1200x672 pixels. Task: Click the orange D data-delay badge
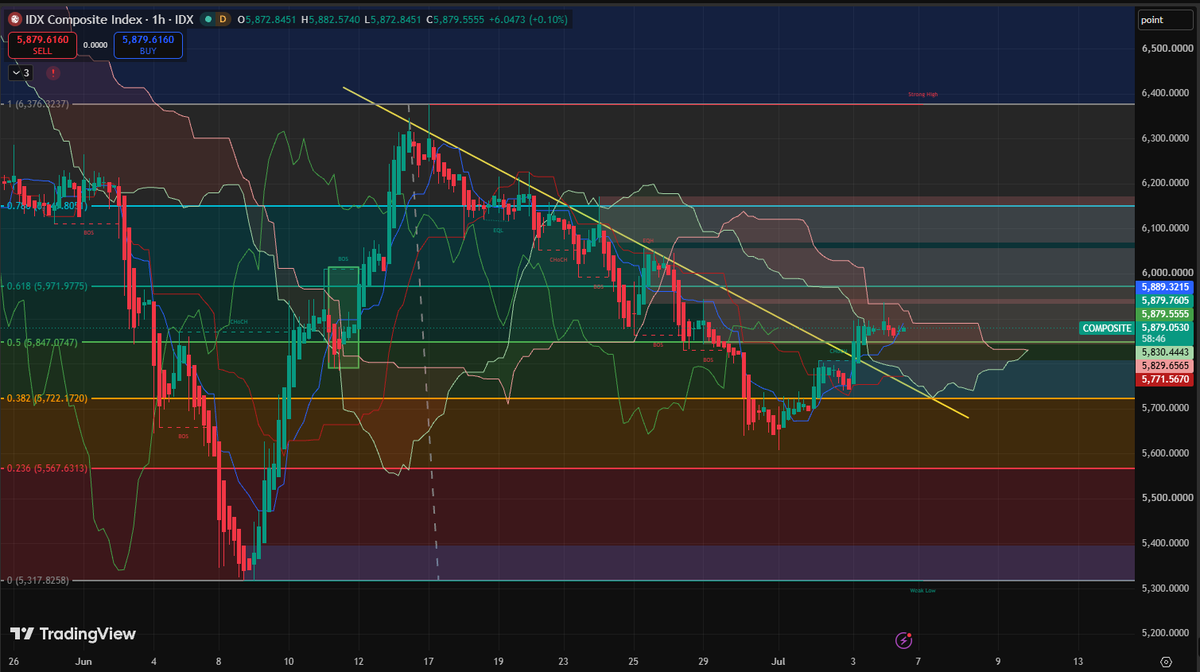[x=222, y=19]
